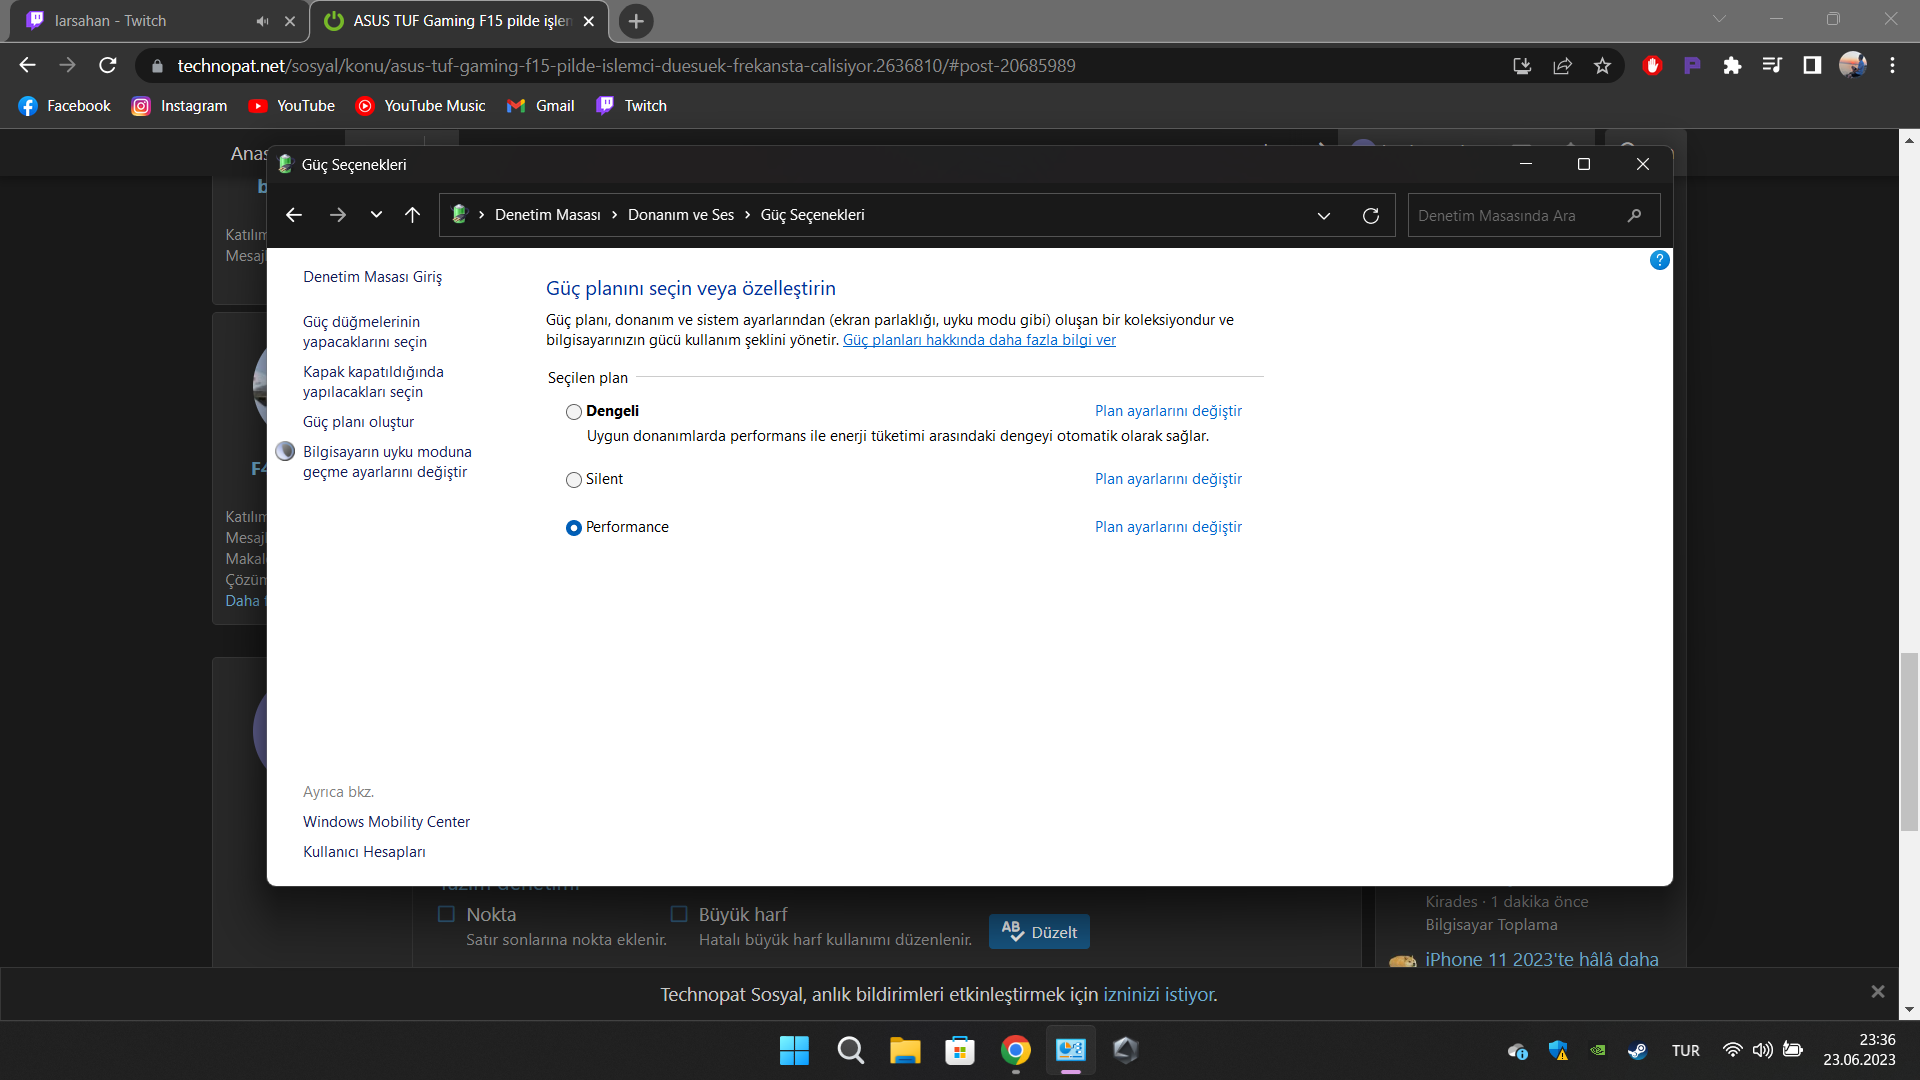This screenshot has width=1920, height=1080.
Task: Expand the Chrome tab search chevron
Action: click(x=1719, y=19)
